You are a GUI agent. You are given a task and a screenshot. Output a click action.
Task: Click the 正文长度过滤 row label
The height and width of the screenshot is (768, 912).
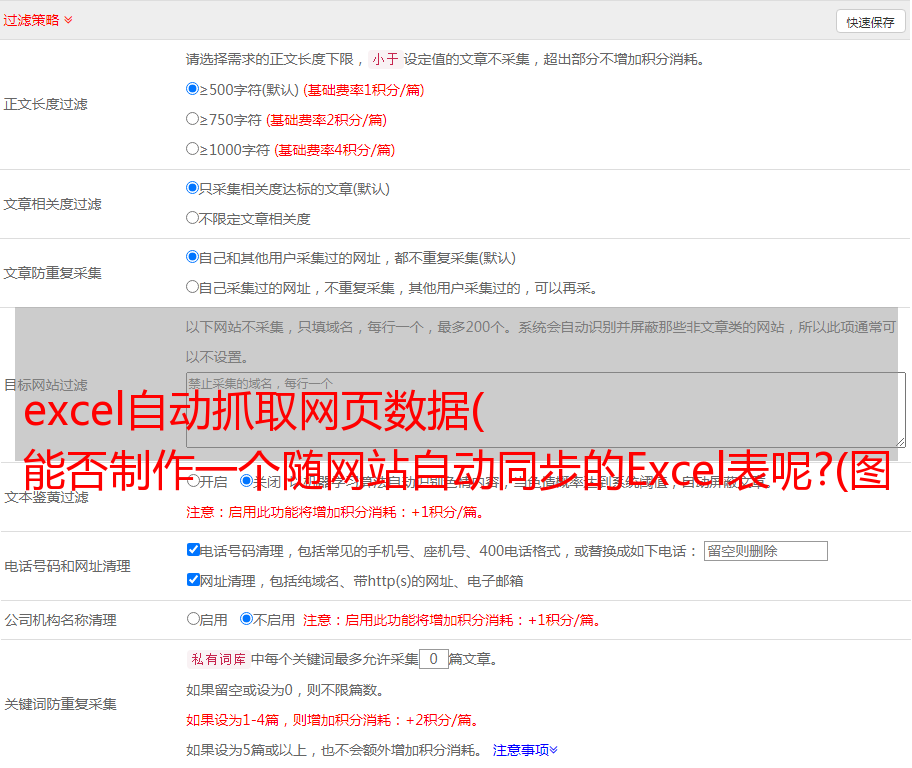pyautogui.click(x=45, y=104)
